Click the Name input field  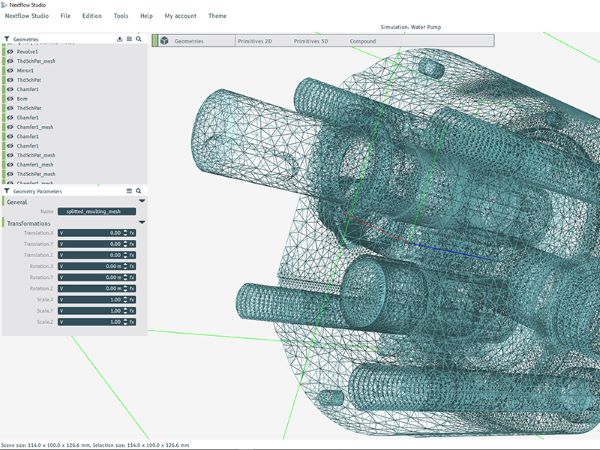[x=96, y=212]
